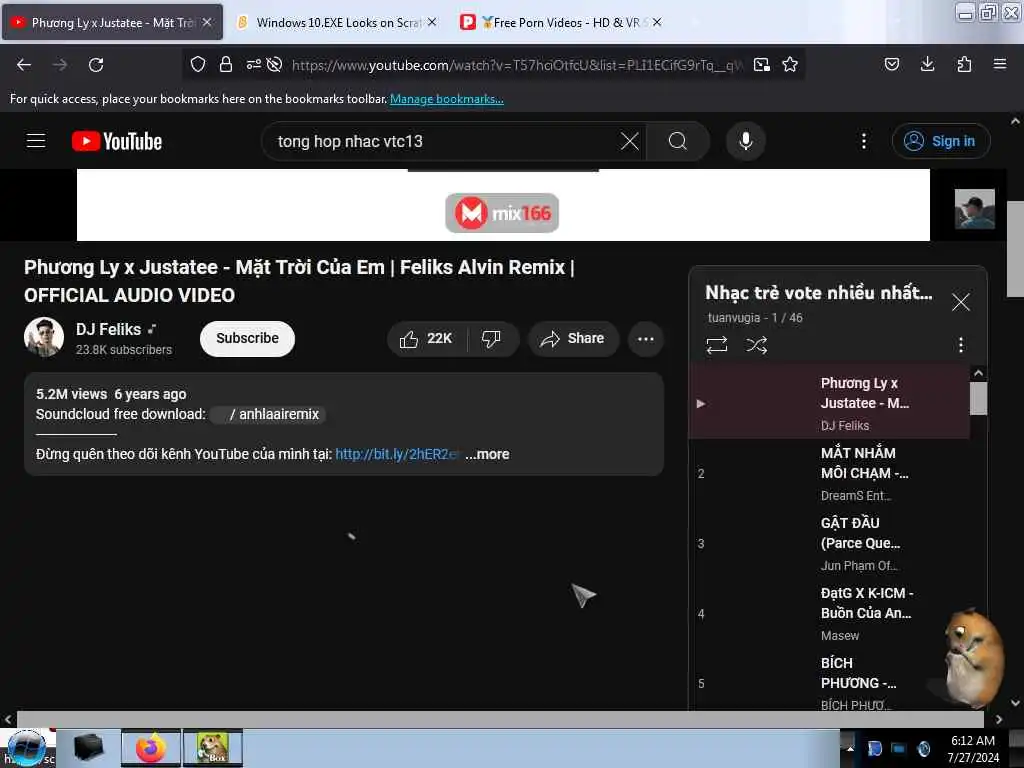Image resolution: width=1024 pixels, height=768 pixels.
Task: Run search with the magnifier button
Action: pos(678,141)
